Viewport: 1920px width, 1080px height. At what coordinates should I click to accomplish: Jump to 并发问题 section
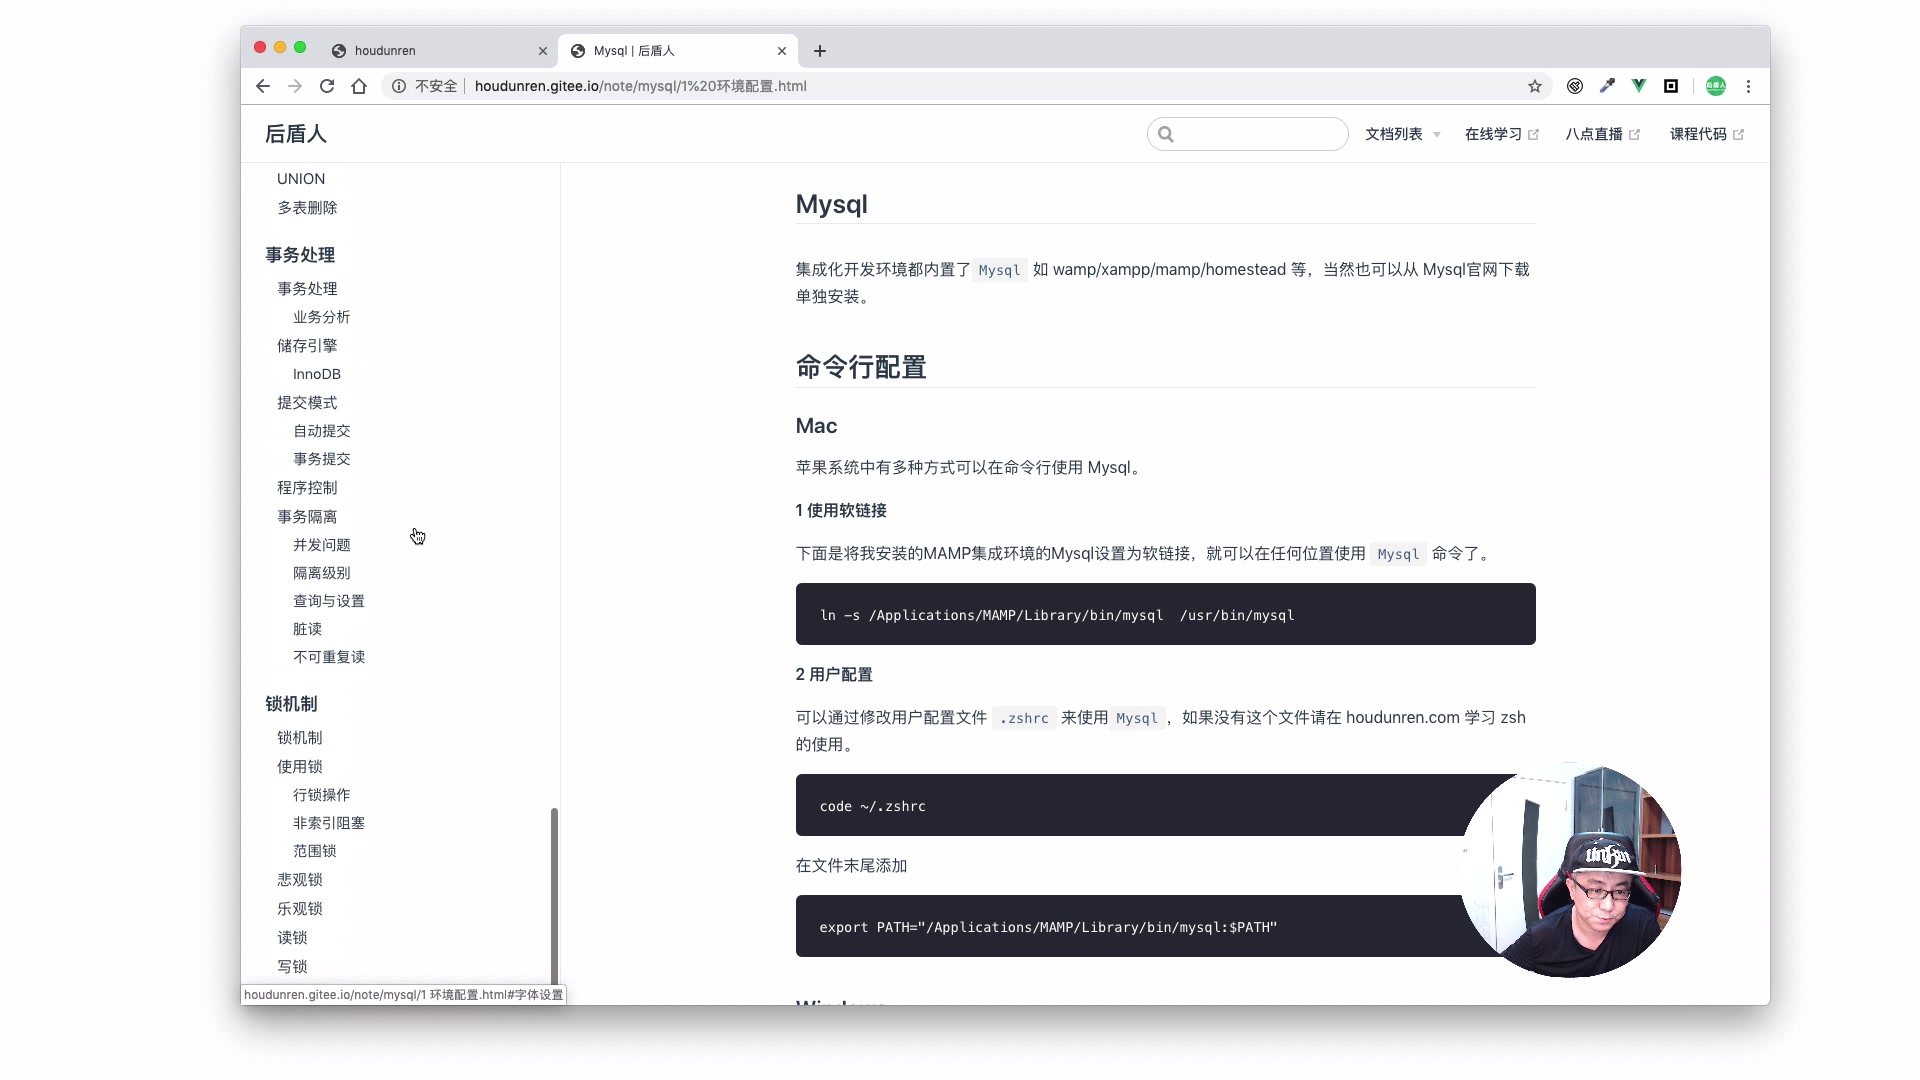tap(321, 545)
